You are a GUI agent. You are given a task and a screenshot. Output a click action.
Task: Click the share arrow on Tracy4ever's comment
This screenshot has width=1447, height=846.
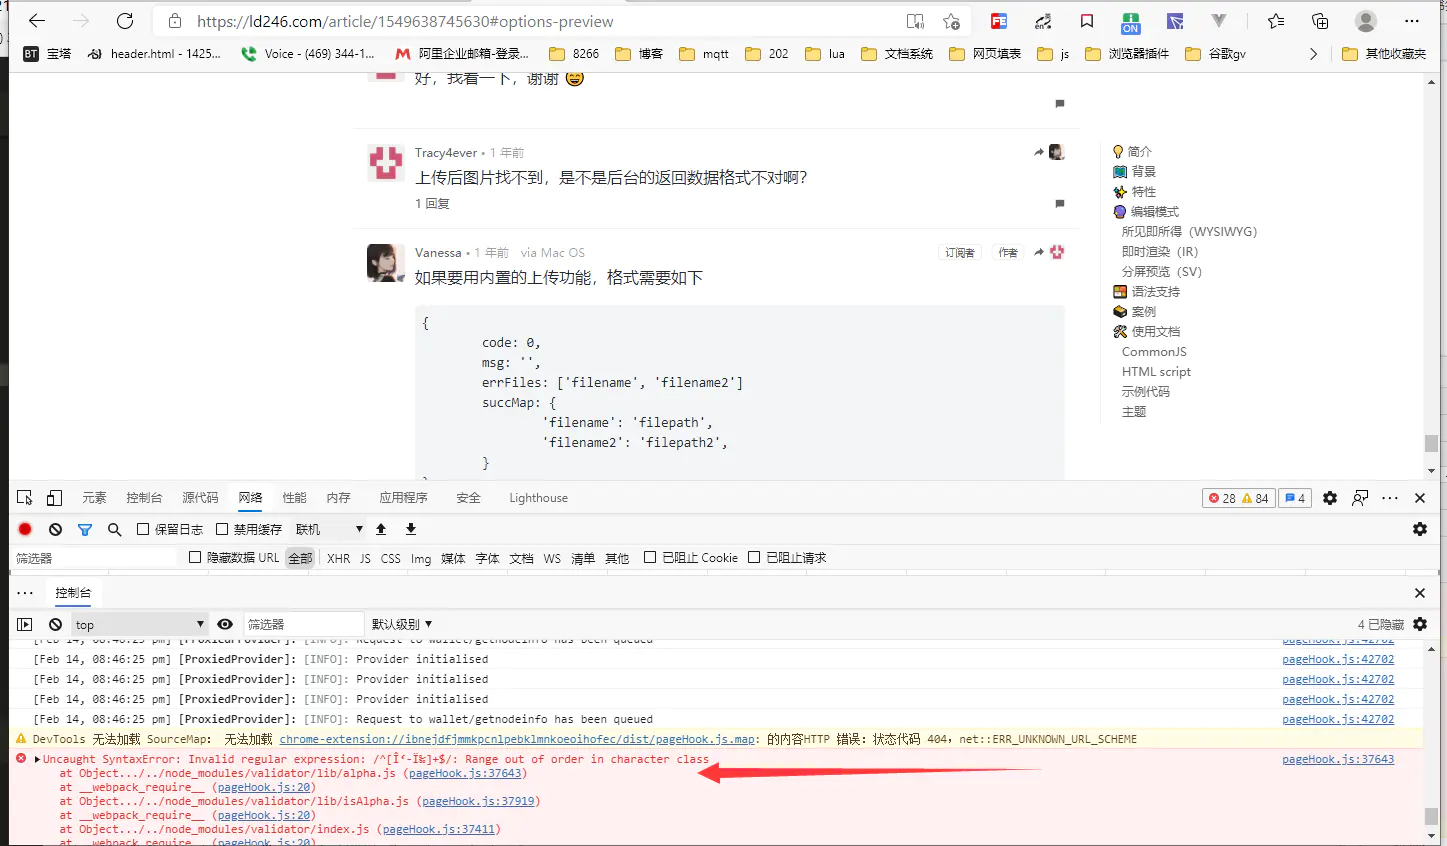click(x=1039, y=152)
